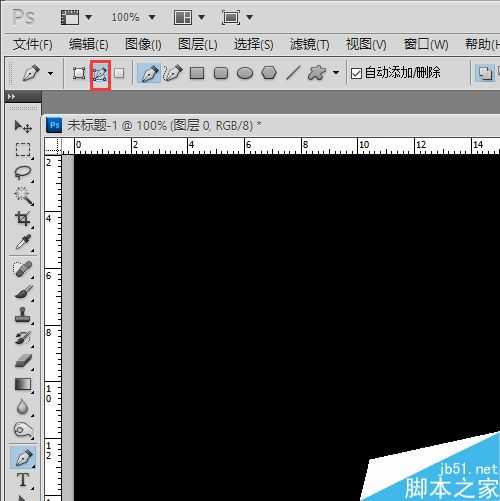The height and width of the screenshot is (501, 500).
Task: Pick the Freeform Pen tool option
Action: coord(173,73)
